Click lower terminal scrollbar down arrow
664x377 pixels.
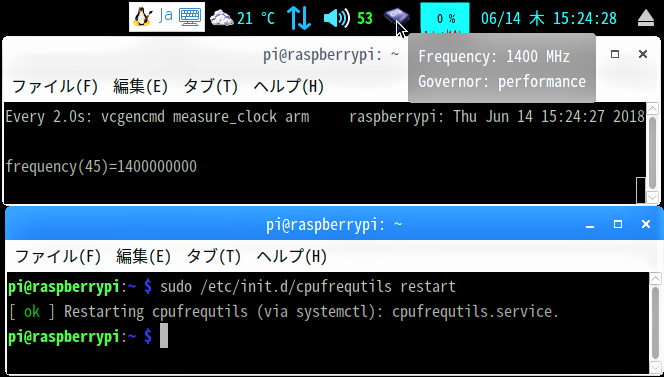point(655,368)
